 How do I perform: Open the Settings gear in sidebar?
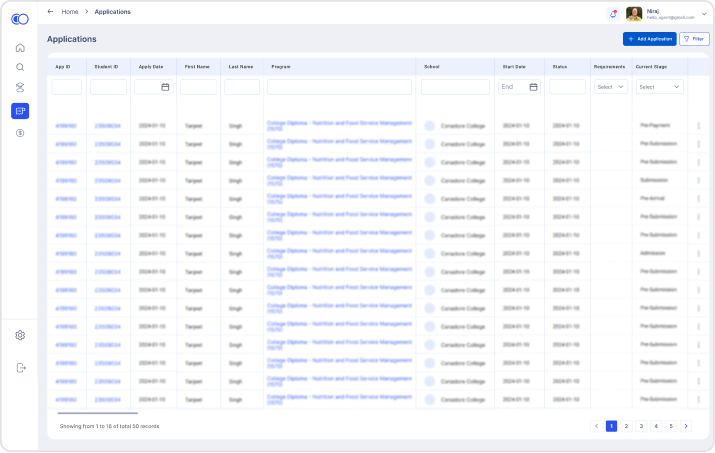(20, 335)
